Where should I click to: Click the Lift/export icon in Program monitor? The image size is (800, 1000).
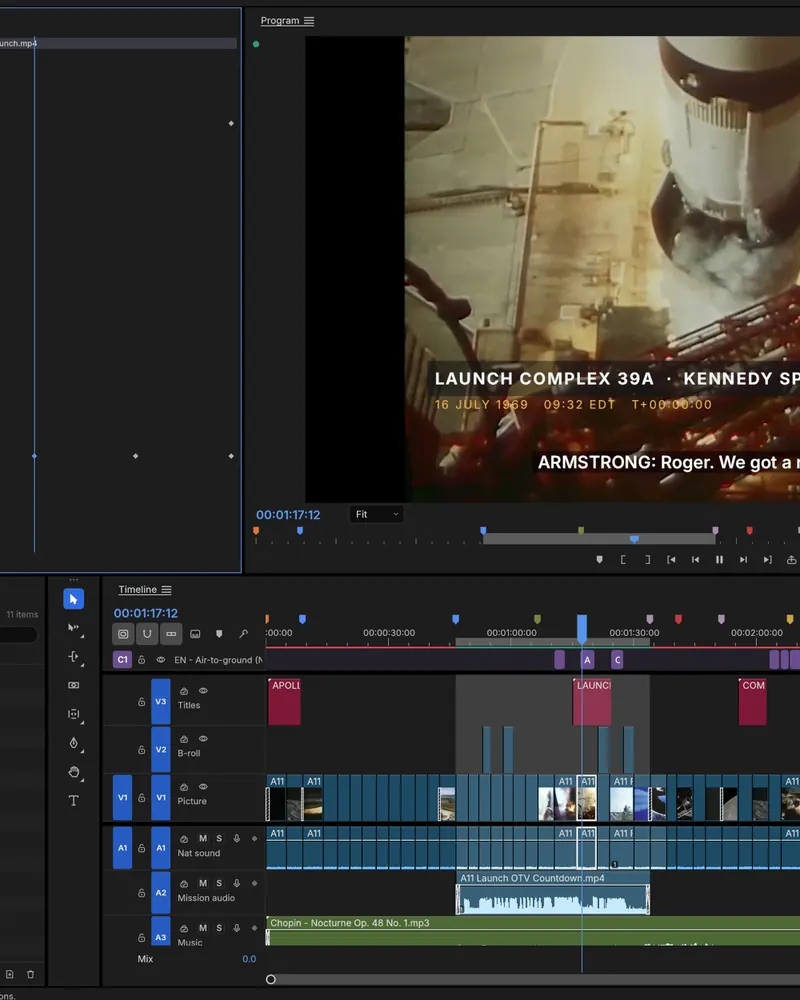point(791,559)
